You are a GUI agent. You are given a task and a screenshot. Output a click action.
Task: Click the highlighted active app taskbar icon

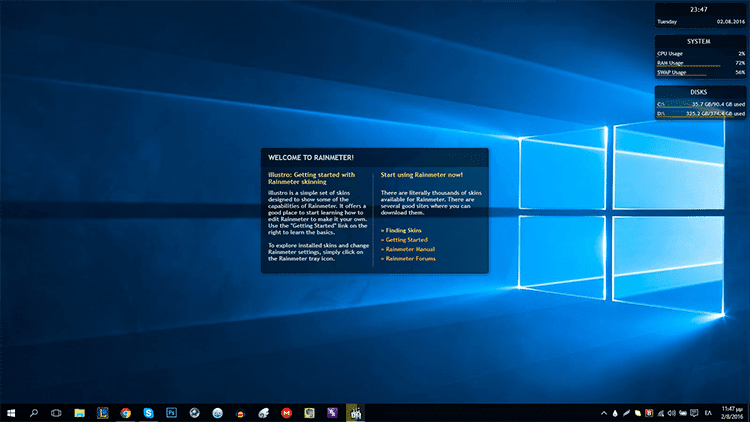(355, 413)
